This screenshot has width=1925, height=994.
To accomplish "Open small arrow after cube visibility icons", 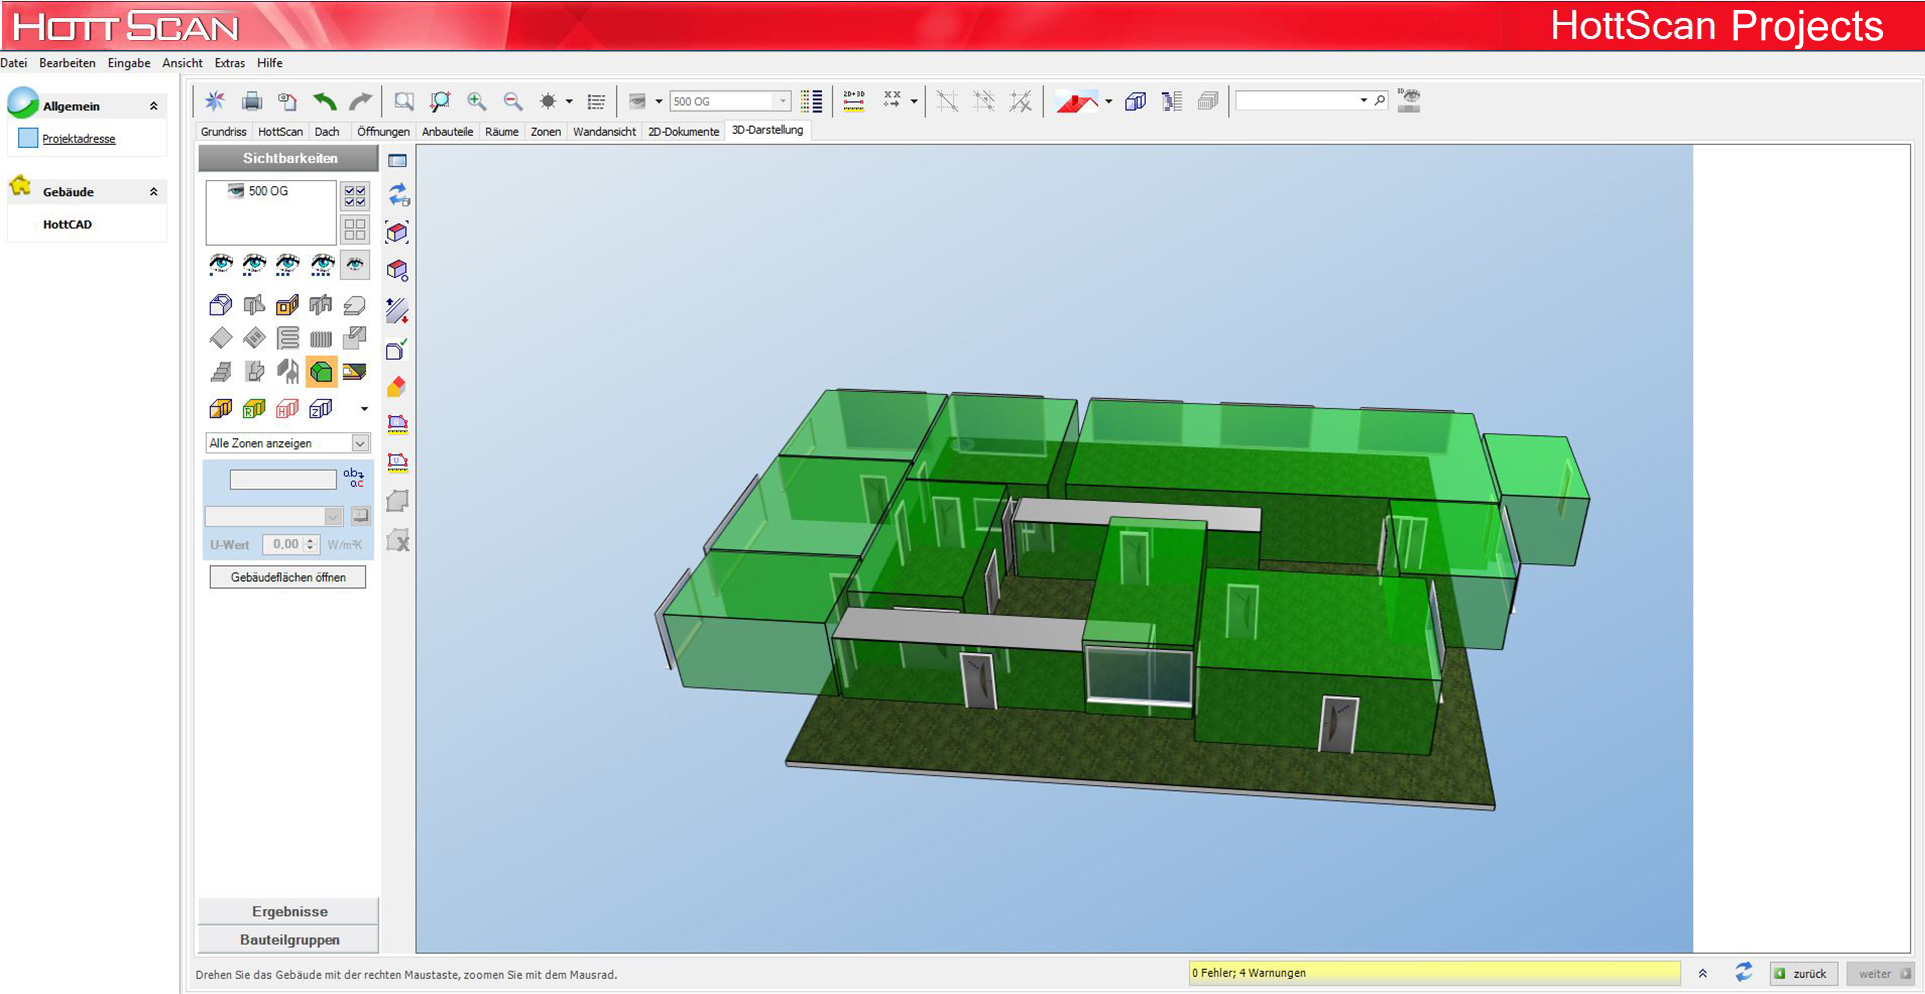I will (x=364, y=409).
